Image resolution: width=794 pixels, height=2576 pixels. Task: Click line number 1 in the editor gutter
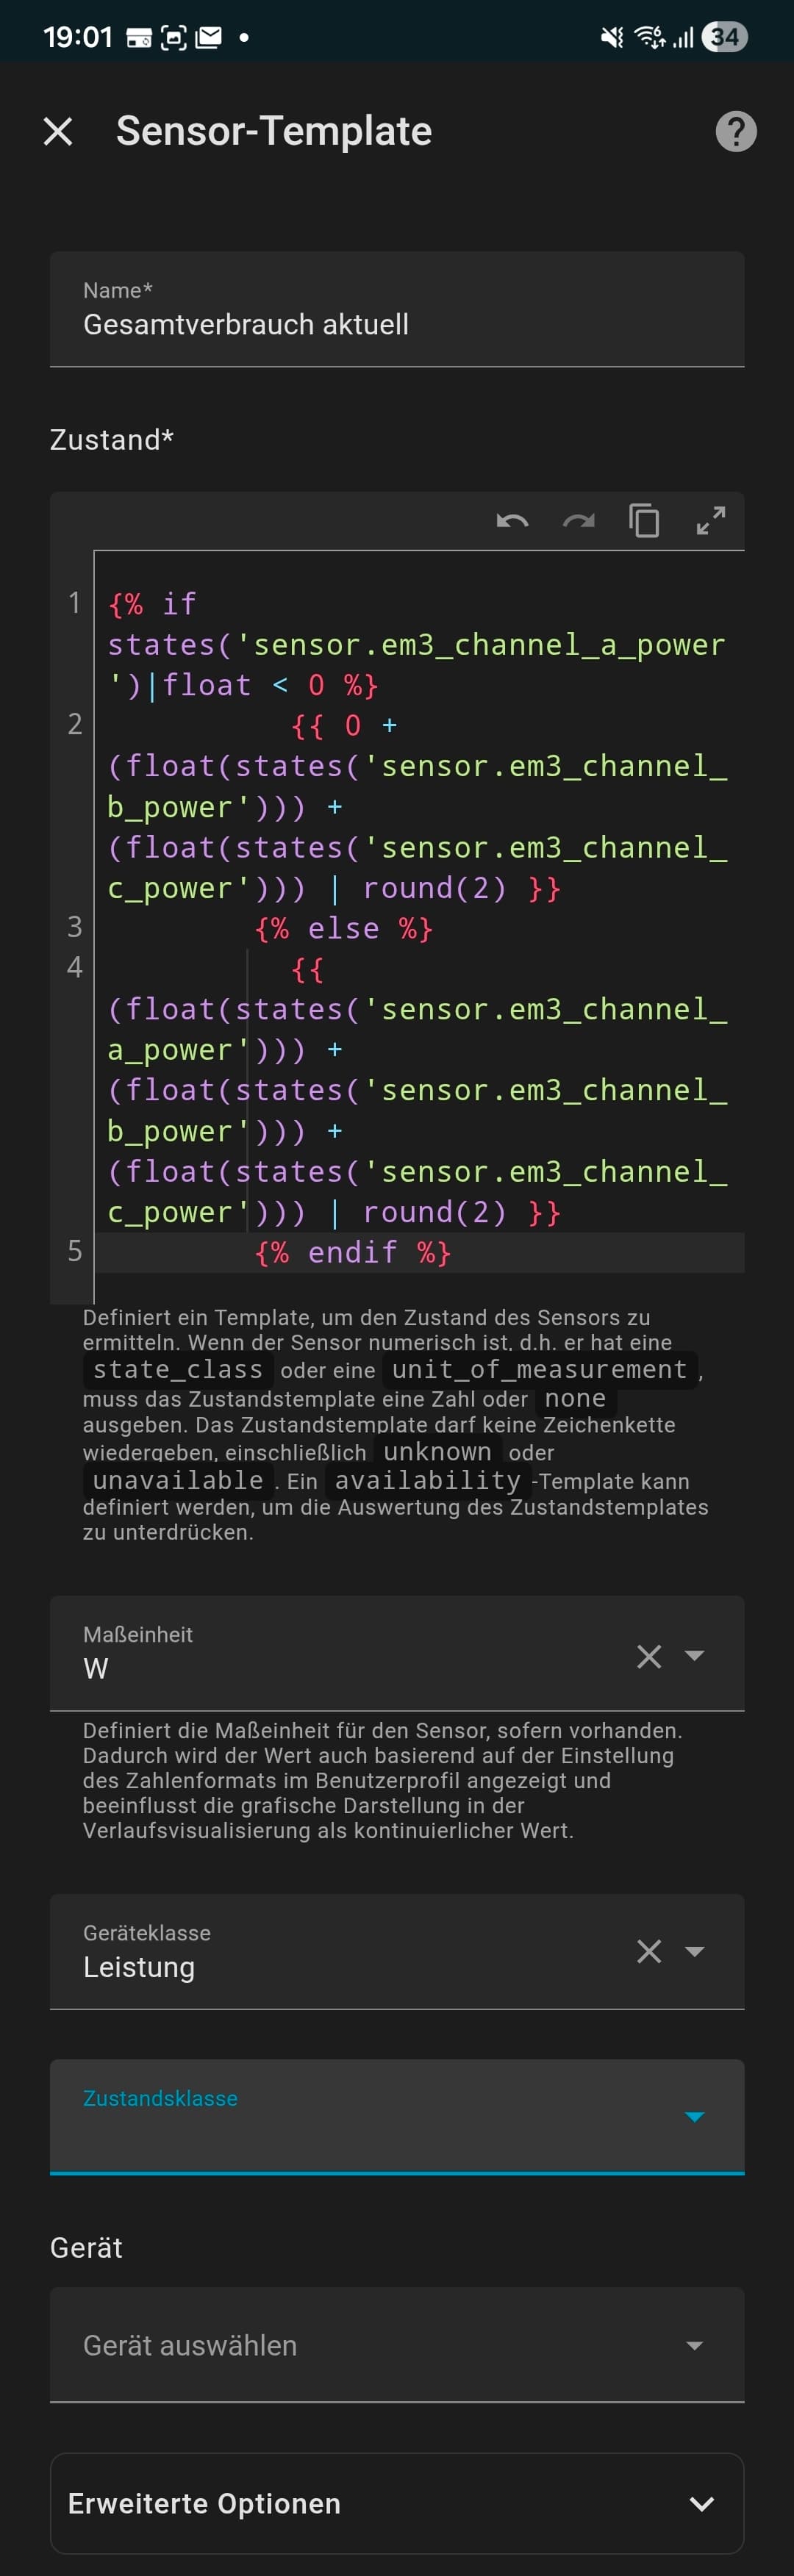pos(75,603)
